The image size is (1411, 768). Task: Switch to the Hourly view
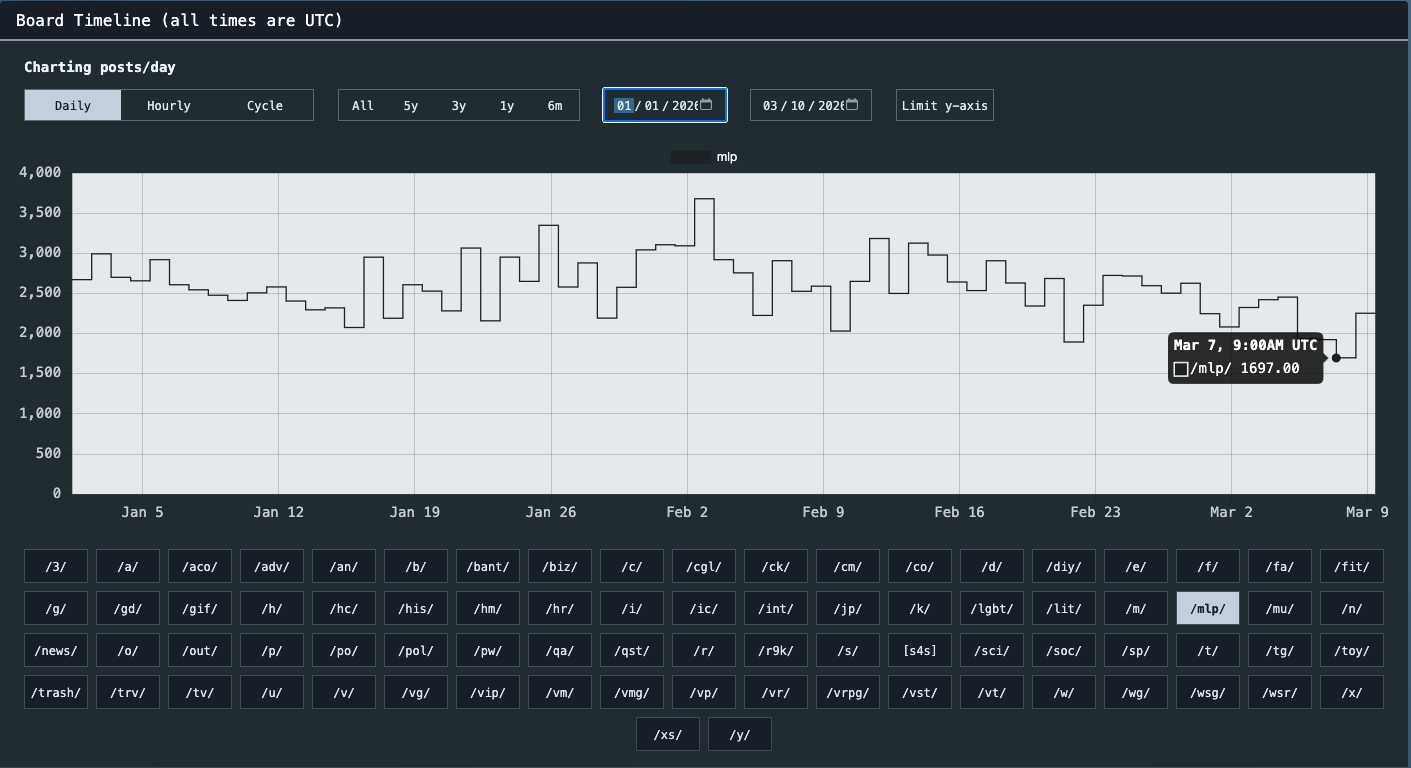coord(169,105)
